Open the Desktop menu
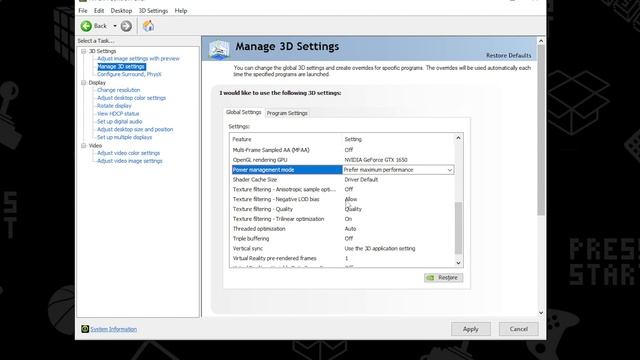Viewport: 640px width, 360px height. pyautogui.click(x=121, y=11)
